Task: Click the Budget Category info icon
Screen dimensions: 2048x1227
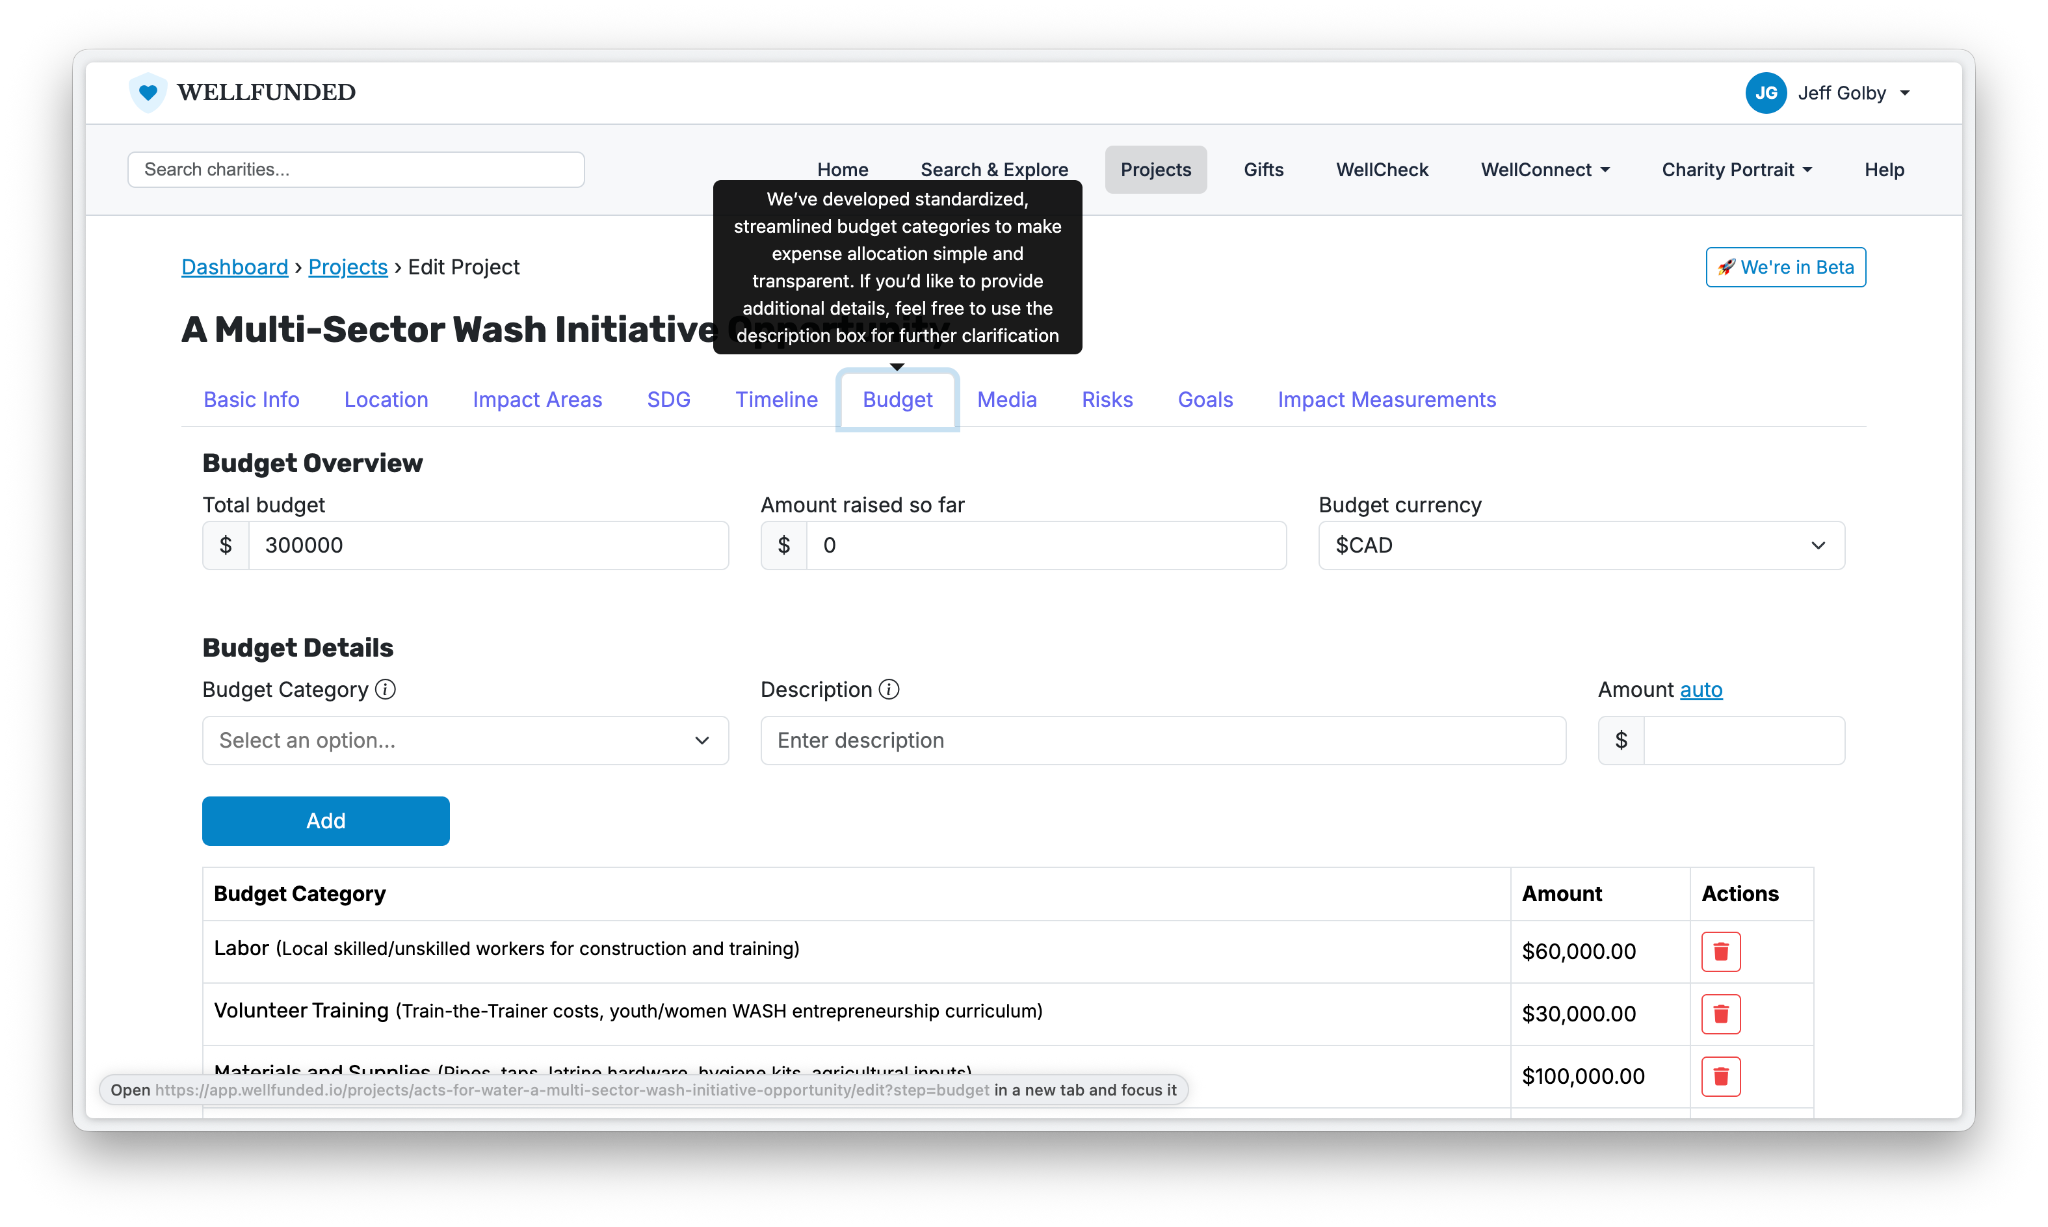Action: (385, 689)
